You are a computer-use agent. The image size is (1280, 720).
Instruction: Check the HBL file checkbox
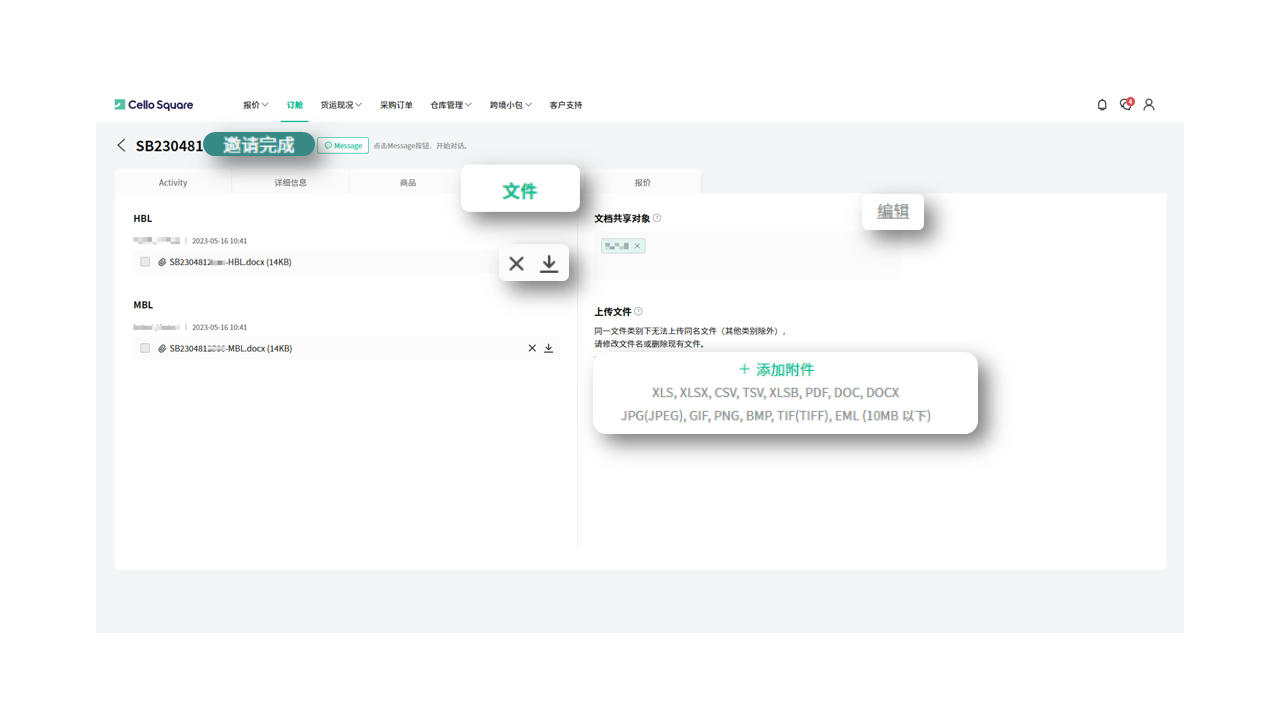145,262
